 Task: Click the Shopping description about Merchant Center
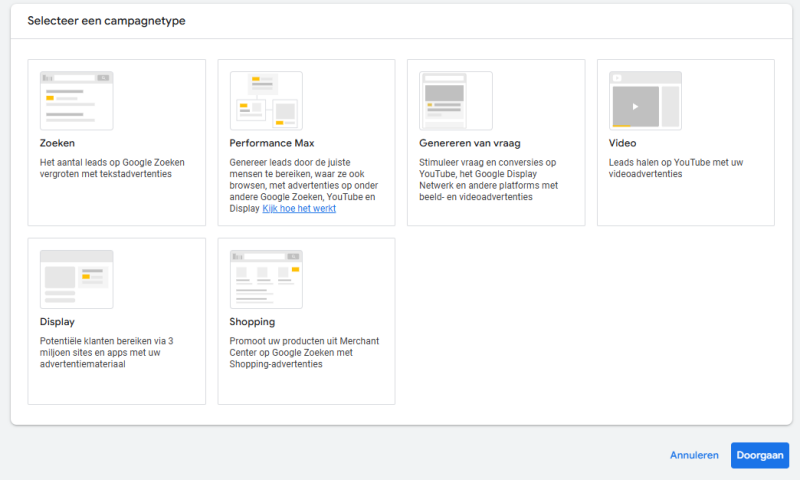[303, 352]
